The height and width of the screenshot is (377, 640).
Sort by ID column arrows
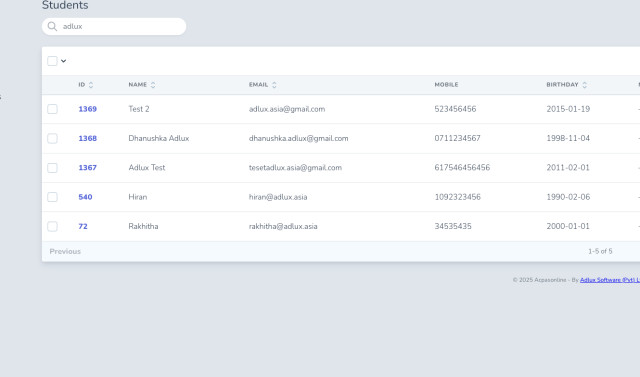point(91,85)
